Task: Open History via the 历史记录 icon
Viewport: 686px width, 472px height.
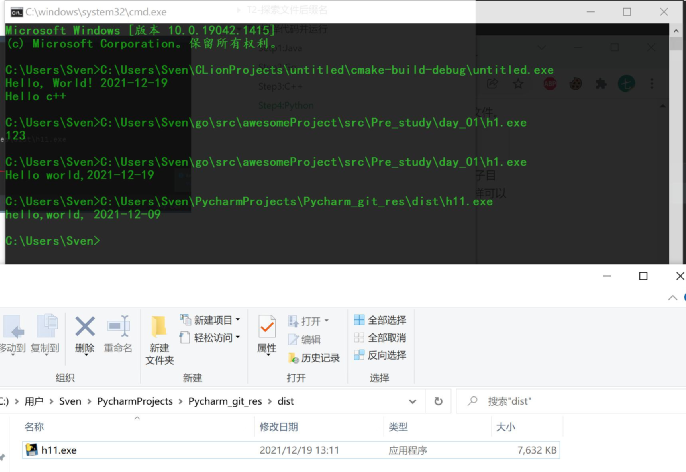Action: 293,358
